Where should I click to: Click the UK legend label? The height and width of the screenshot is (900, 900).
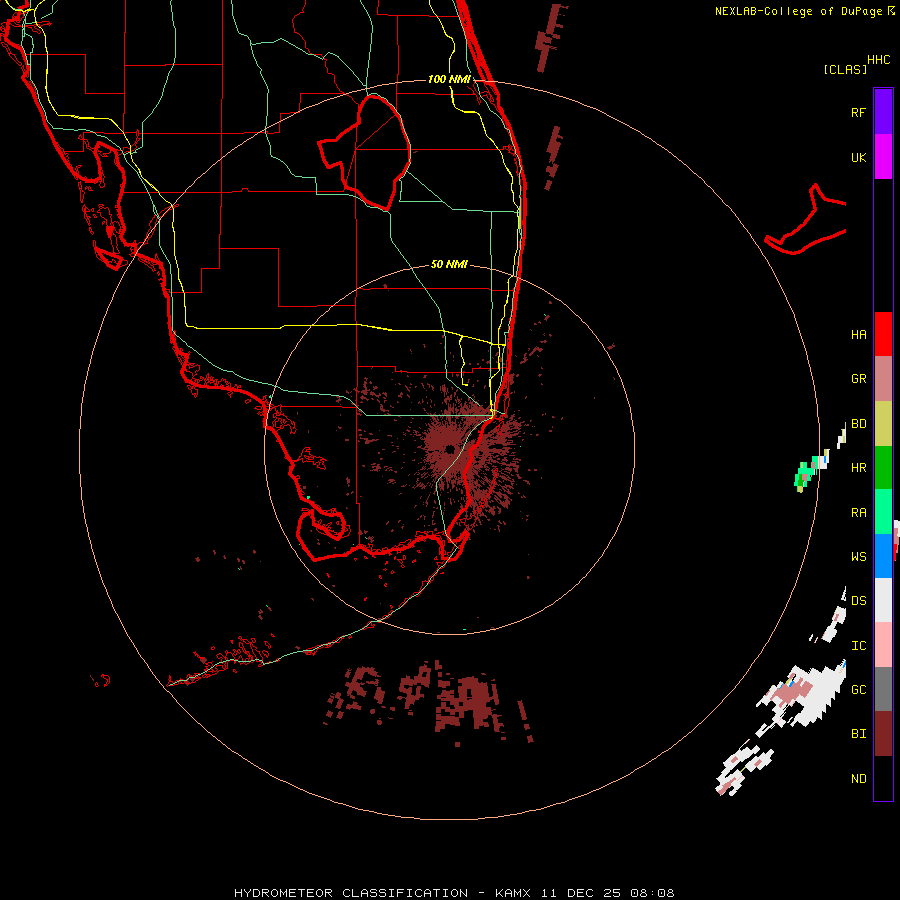858,158
